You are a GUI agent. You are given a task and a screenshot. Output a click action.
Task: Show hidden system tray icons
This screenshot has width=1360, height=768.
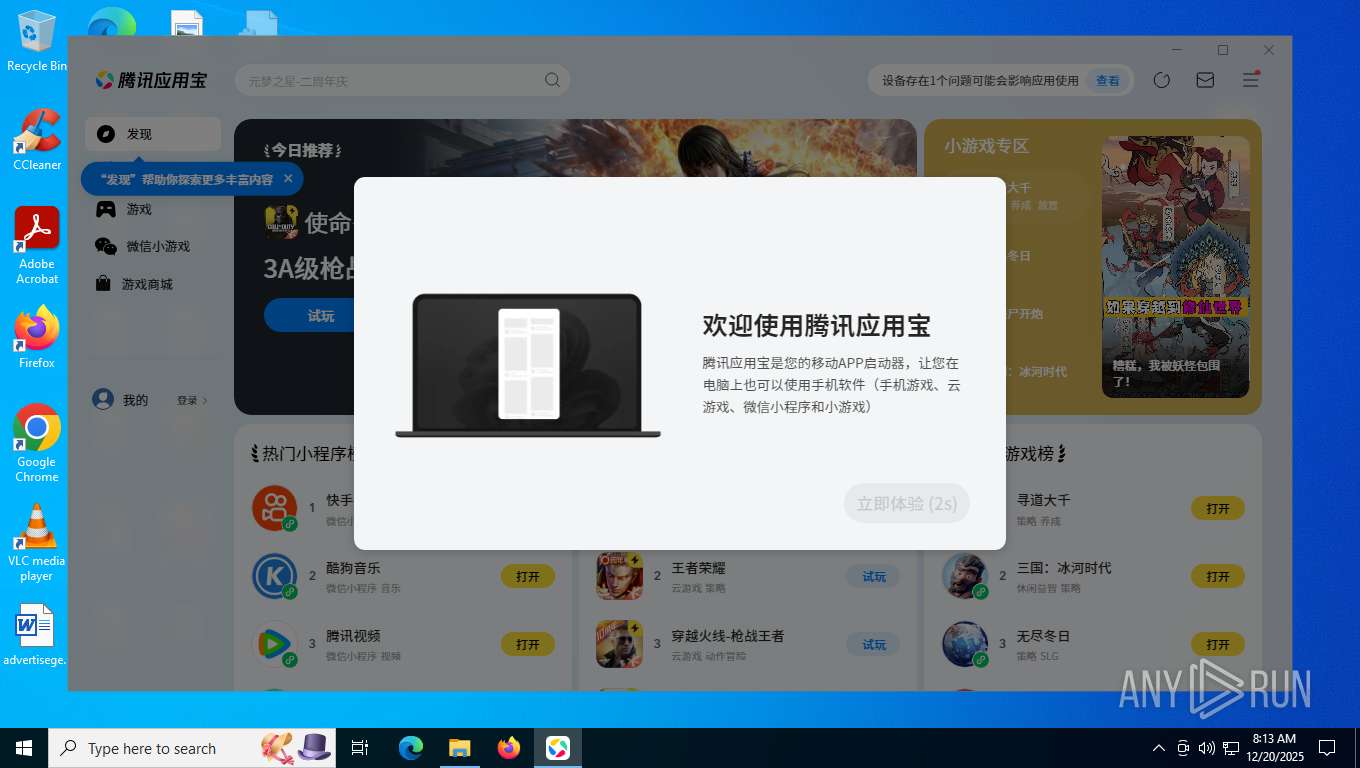(x=1159, y=748)
